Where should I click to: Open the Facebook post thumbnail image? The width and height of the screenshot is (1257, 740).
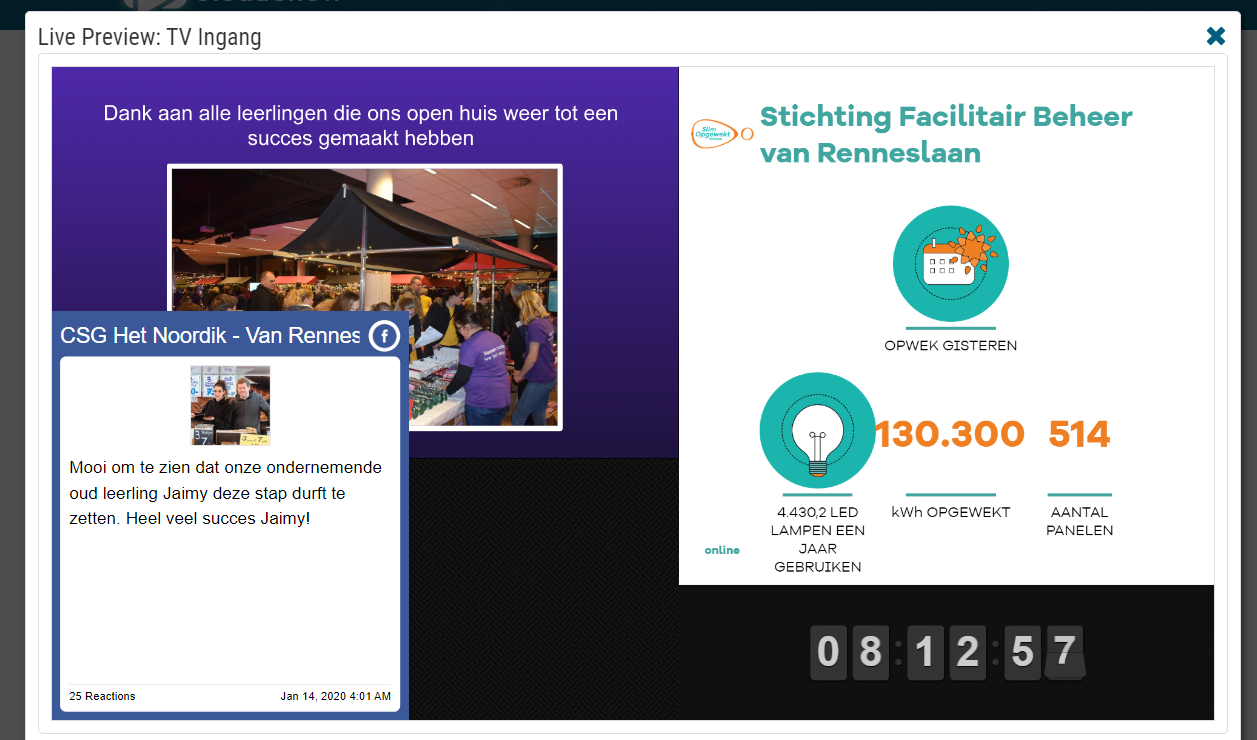(x=230, y=405)
